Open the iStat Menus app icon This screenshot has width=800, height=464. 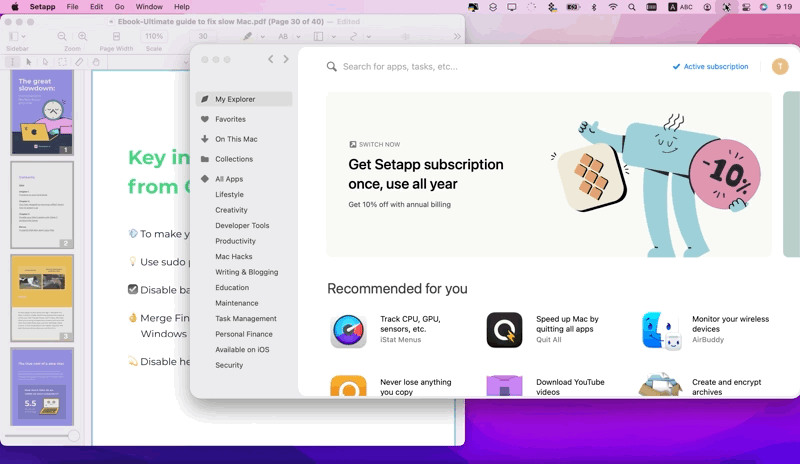tap(348, 330)
